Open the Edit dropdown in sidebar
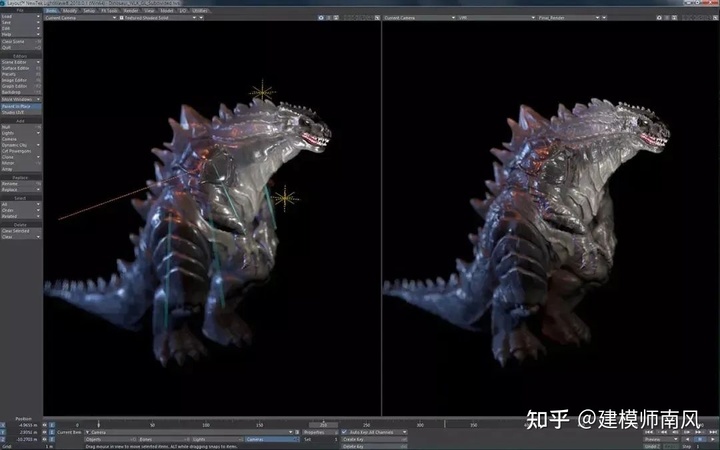 pyautogui.click(x=21, y=28)
